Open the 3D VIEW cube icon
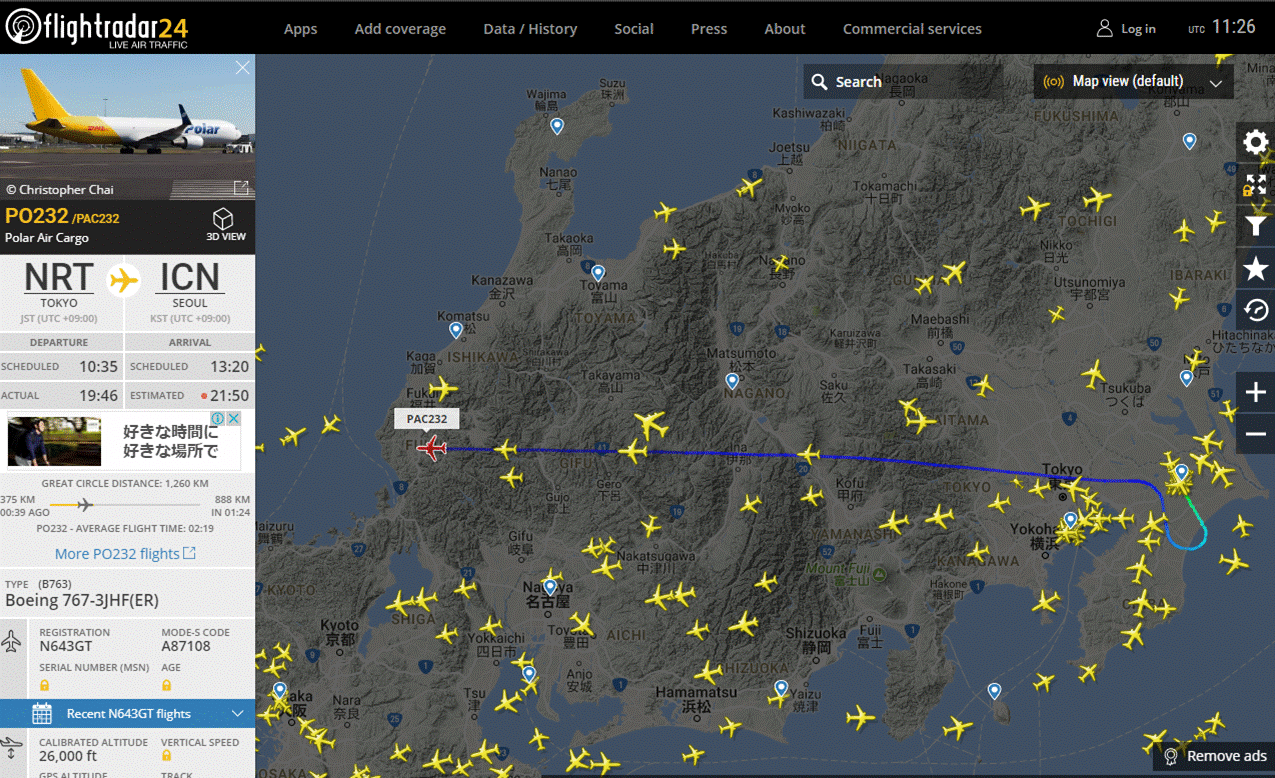The width and height of the screenshot is (1275, 778). (x=223, y=220)
